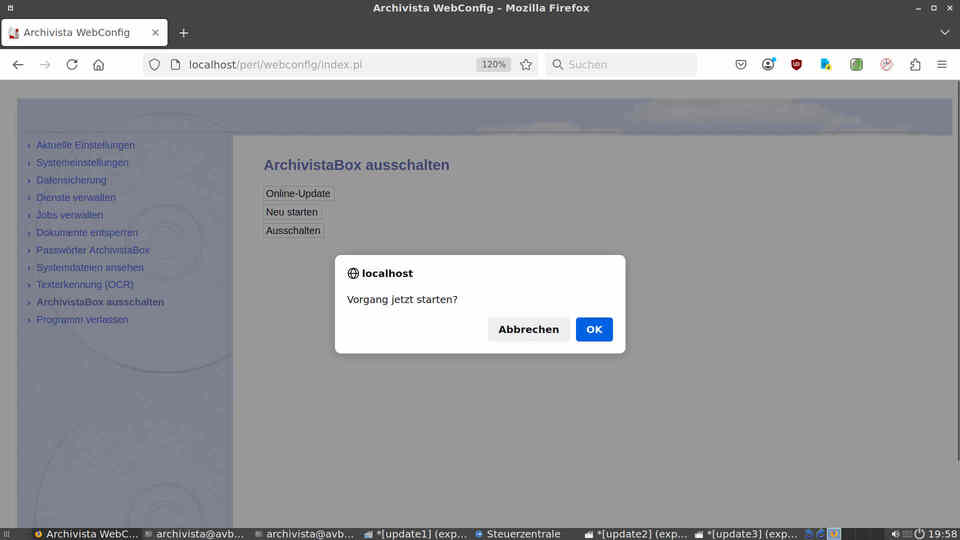Switch to the Steuerzentrale taskbar window
This screenshot has height=540, width=960.
[517, 534]
